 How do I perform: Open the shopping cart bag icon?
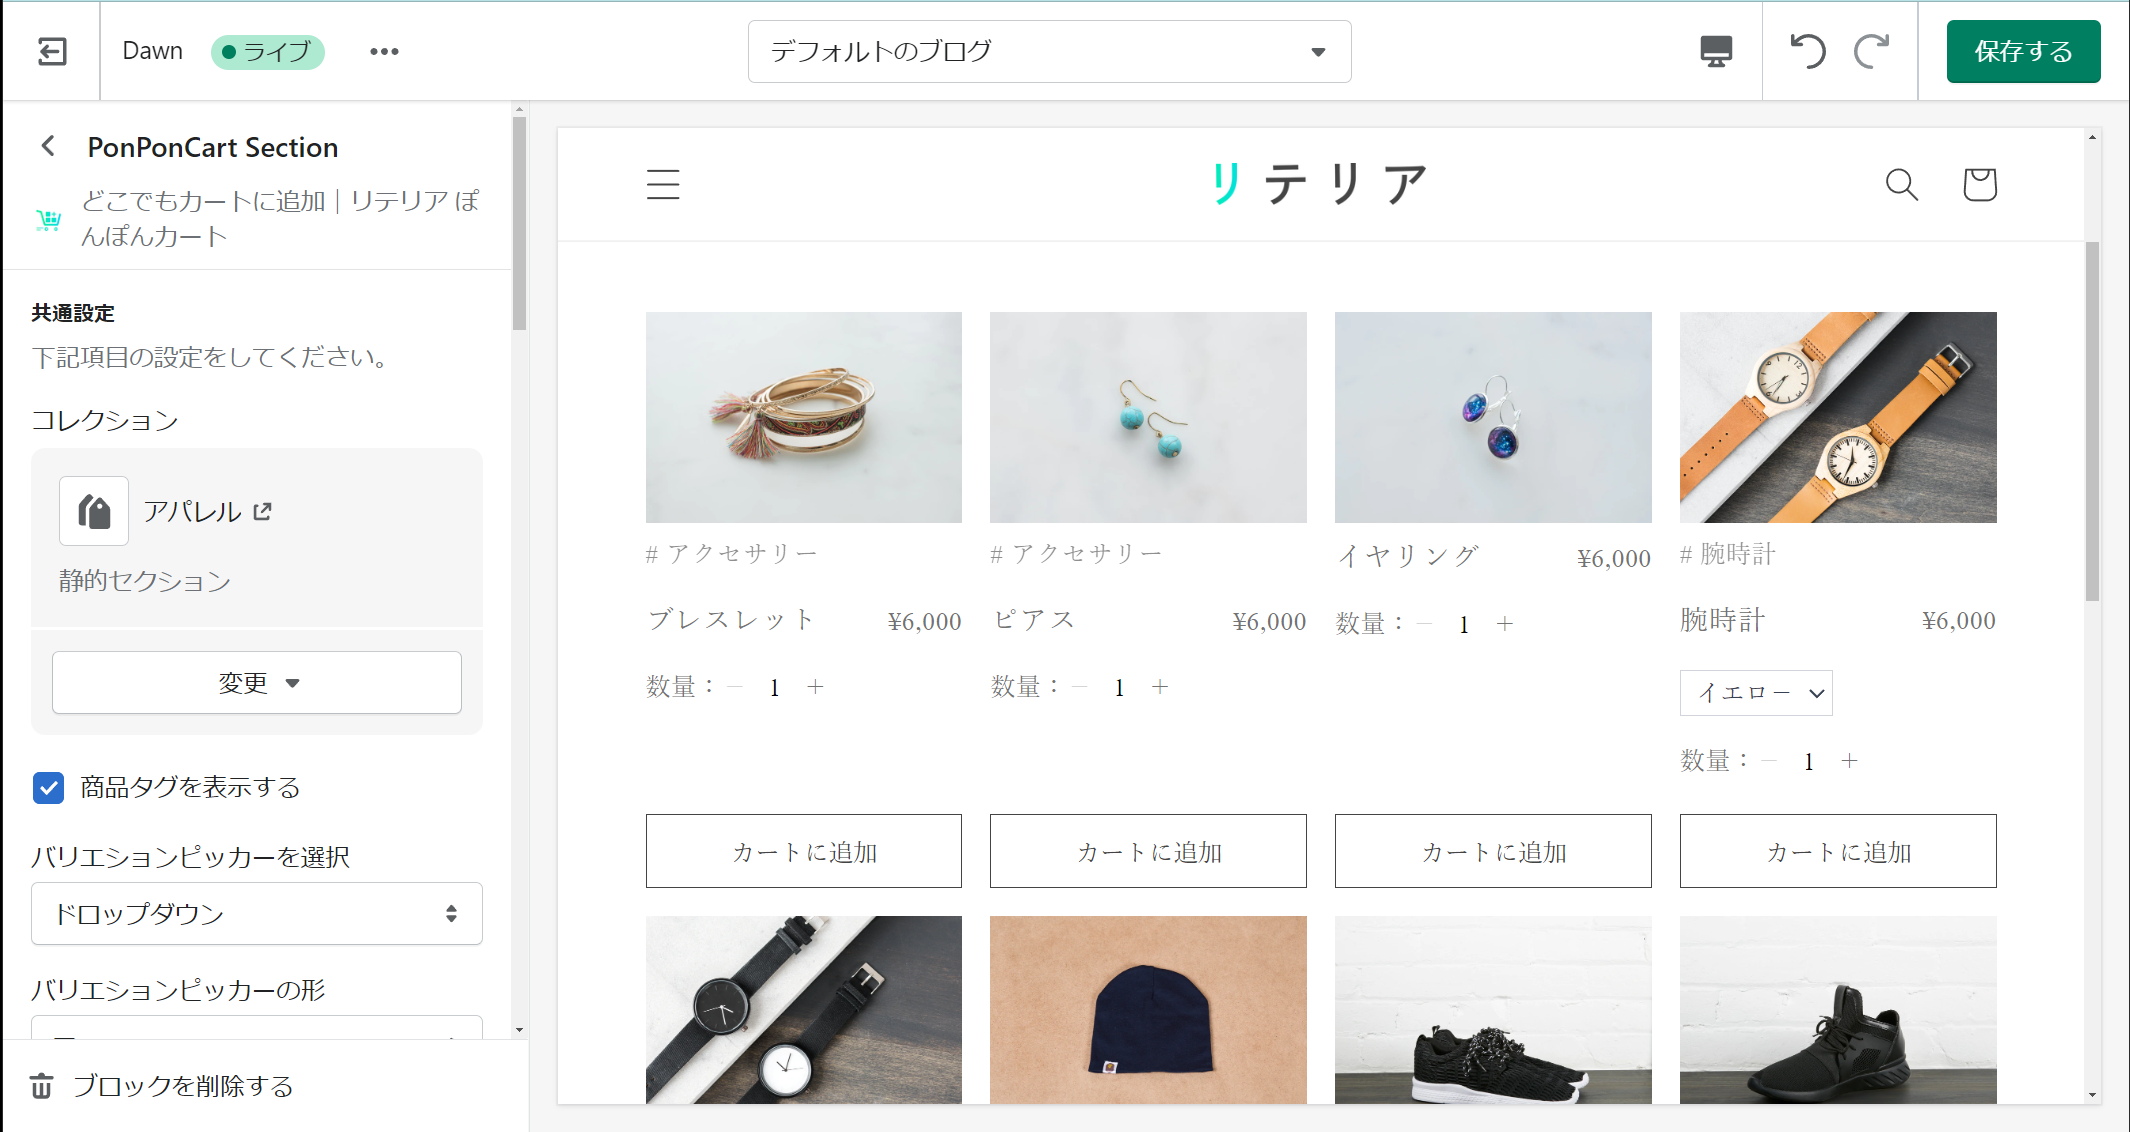pos(1979,184)
